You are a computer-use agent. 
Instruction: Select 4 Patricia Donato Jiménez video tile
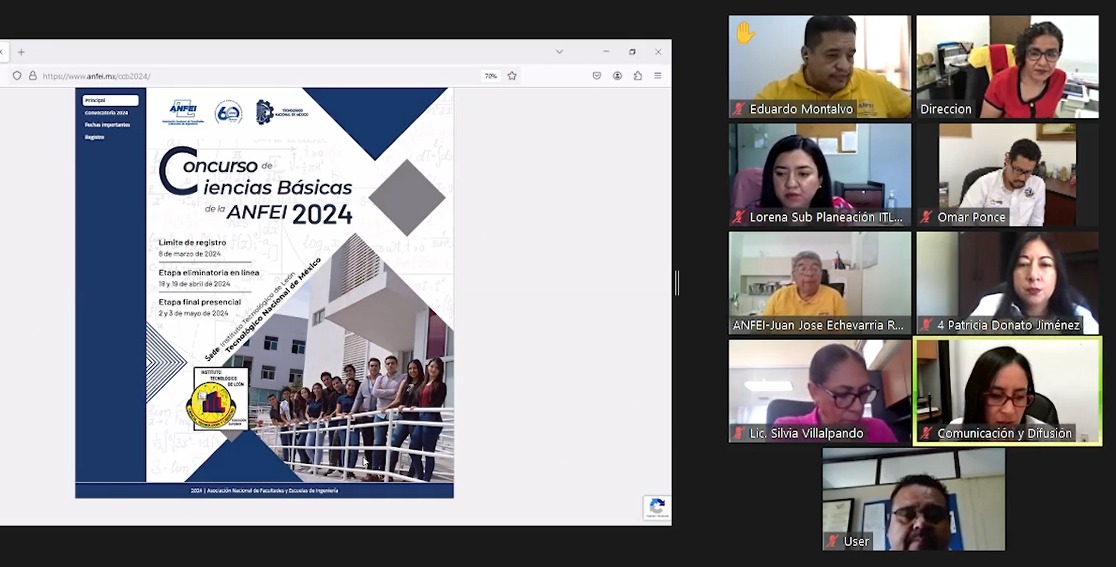coord(1007,283)
